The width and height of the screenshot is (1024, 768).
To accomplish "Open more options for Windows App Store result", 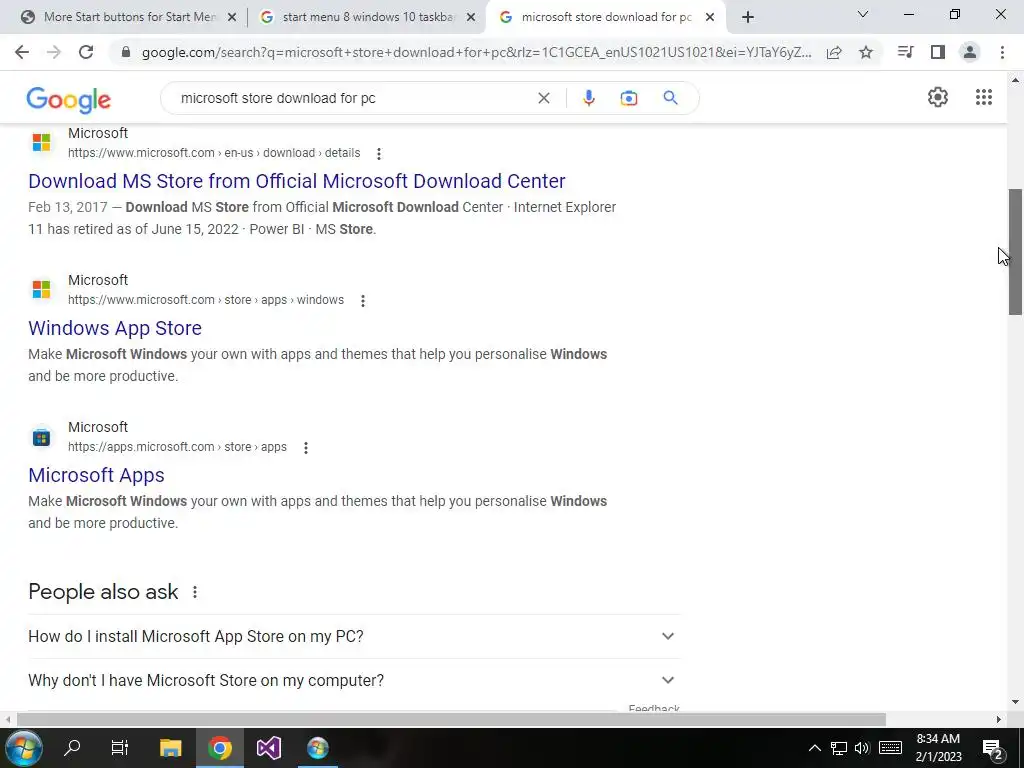I will click(x=362, y=300).
